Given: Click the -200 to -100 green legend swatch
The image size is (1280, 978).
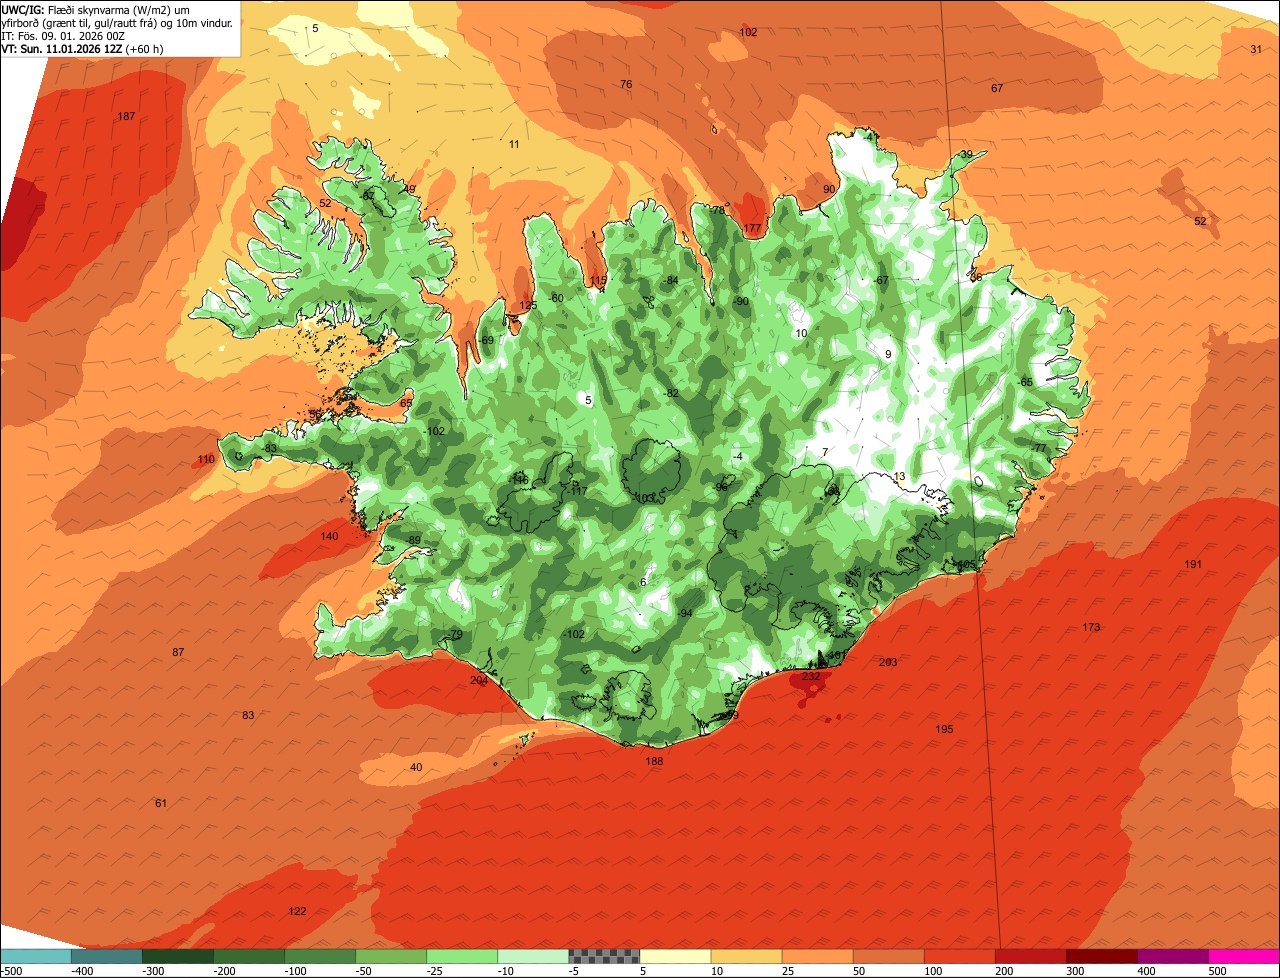Looking at the screenshot, I should (x=248, y=955).
